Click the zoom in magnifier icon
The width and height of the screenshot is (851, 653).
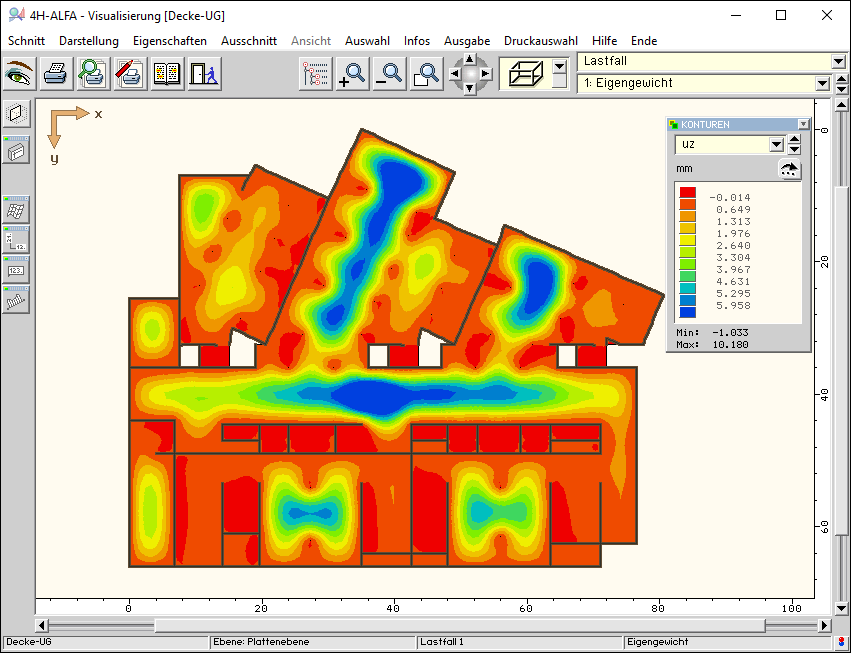(x=352, y=73)
